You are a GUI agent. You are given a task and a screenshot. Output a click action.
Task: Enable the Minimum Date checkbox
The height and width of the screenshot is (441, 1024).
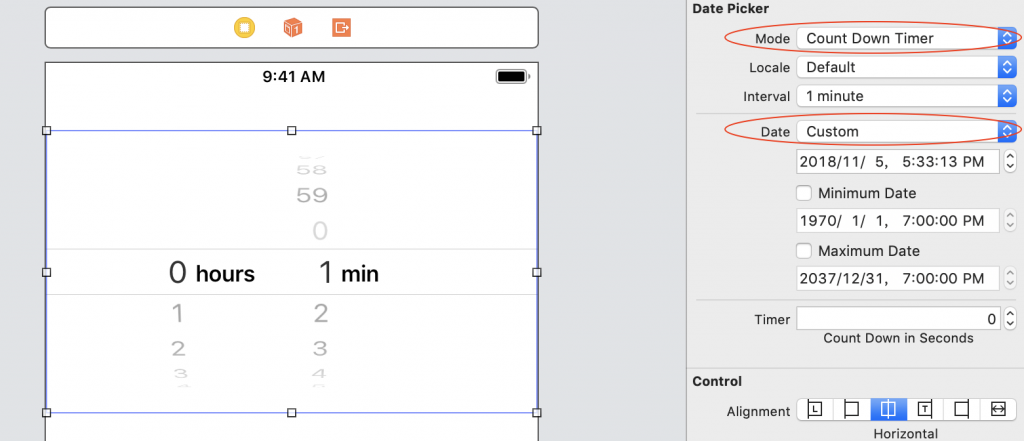804,193
